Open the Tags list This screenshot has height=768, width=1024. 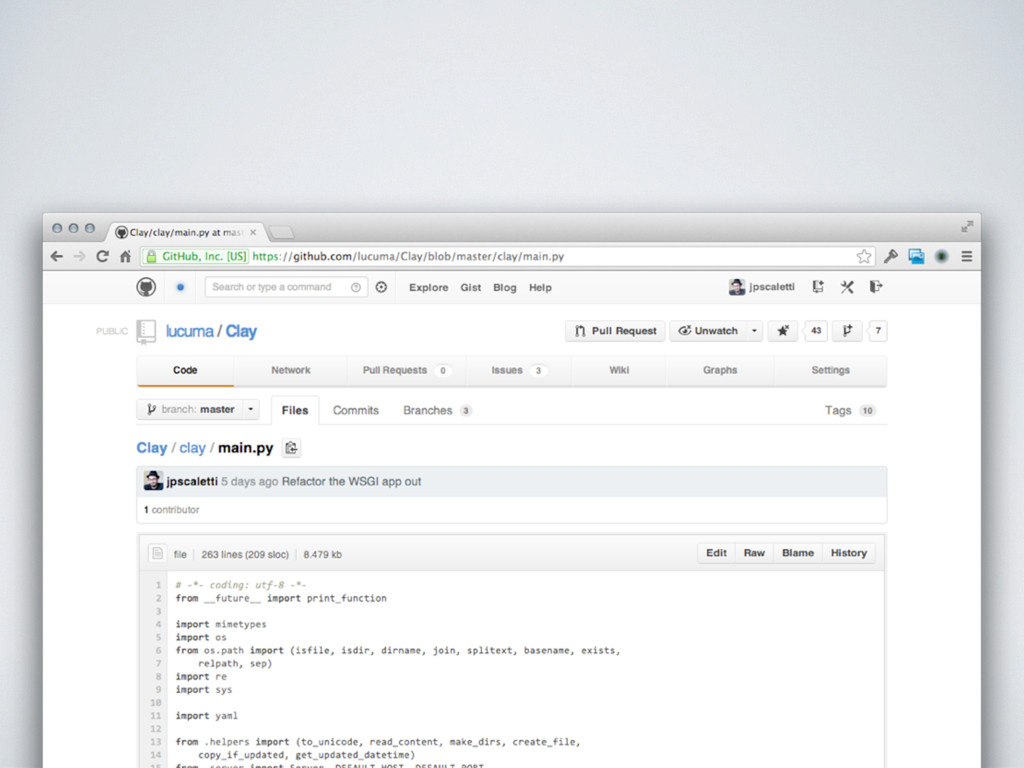850,410
